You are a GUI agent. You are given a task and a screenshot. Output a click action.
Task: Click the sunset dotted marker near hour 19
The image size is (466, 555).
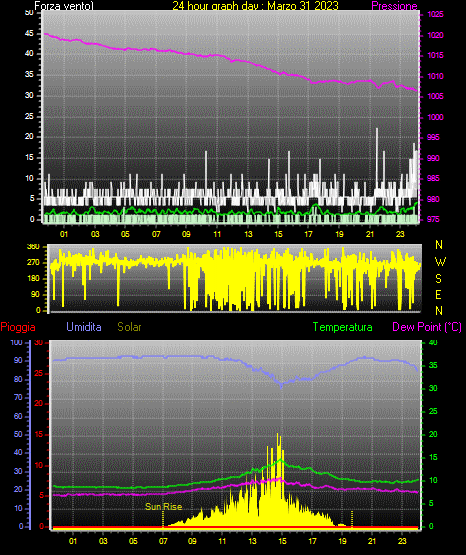(352, 519)
